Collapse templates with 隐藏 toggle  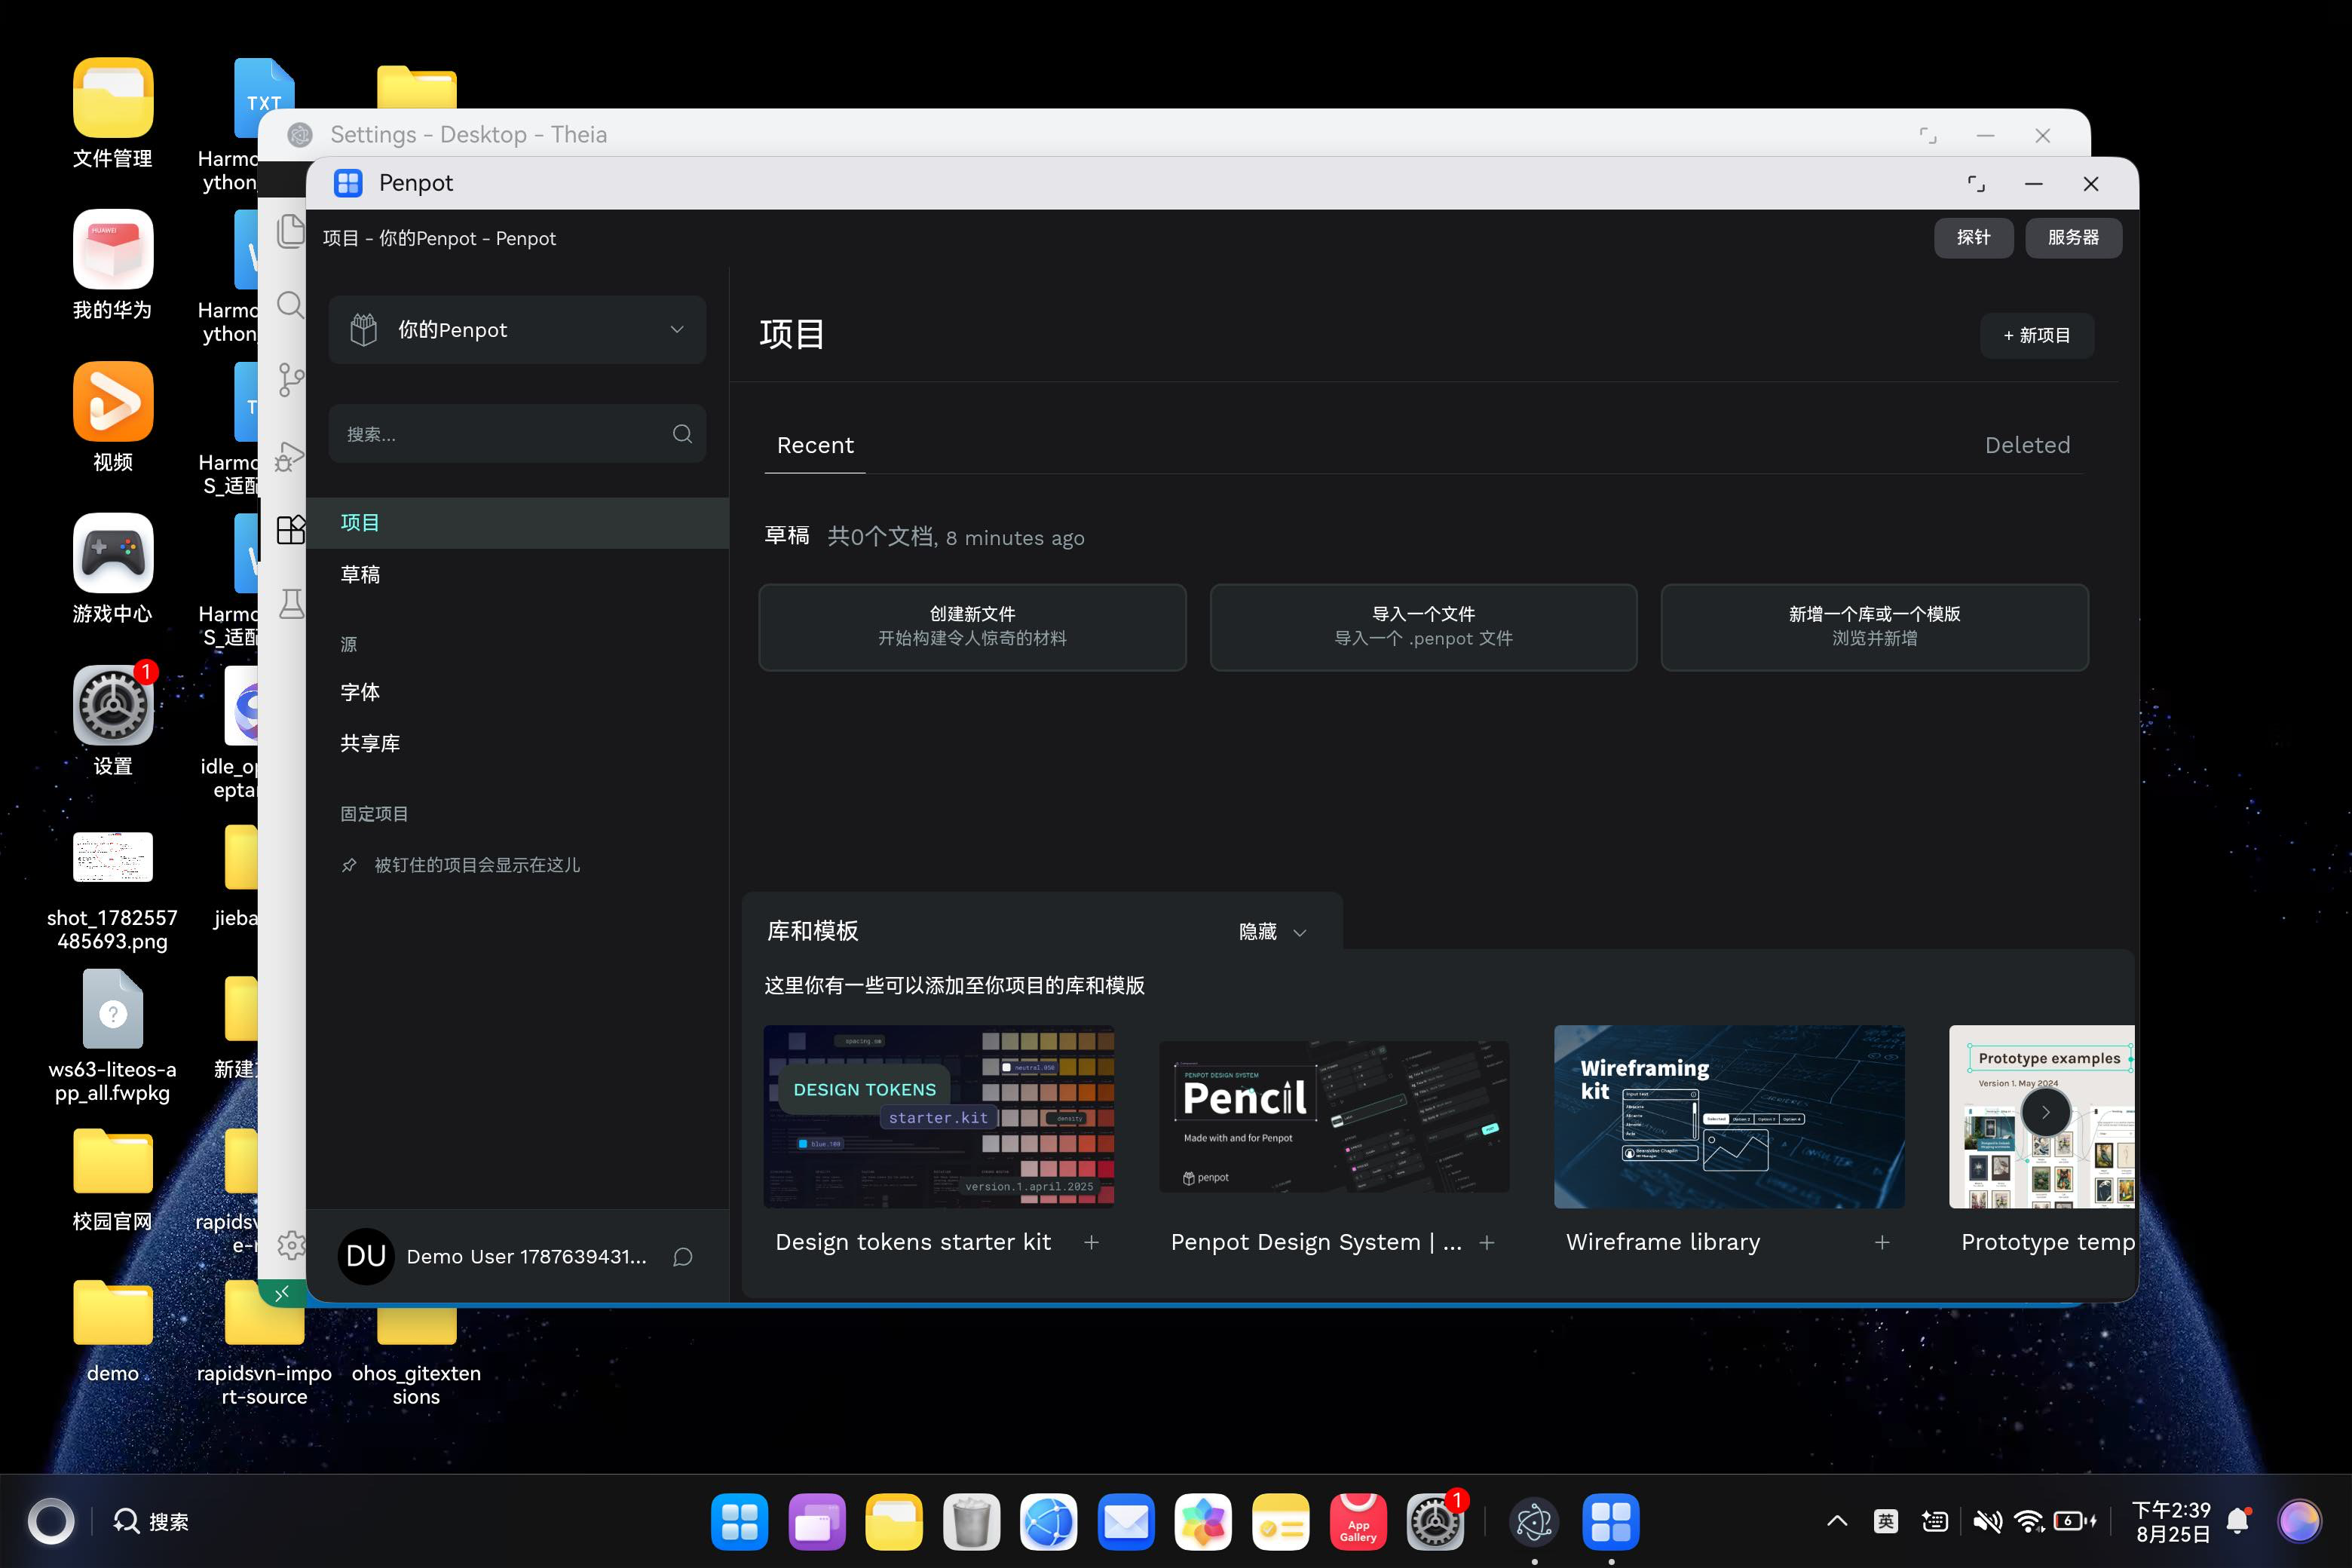pyautogui.click(x=1272, y=932)
